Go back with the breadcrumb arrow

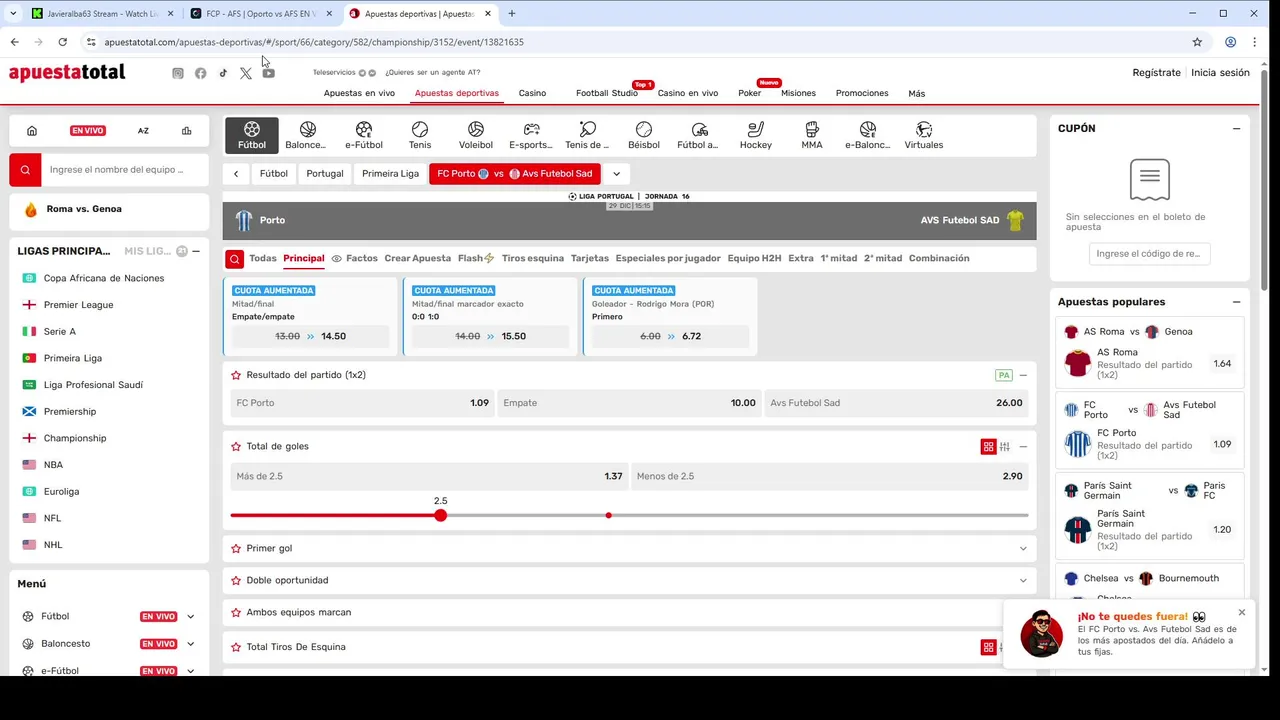pyautogui.click(x=236, y=174)
